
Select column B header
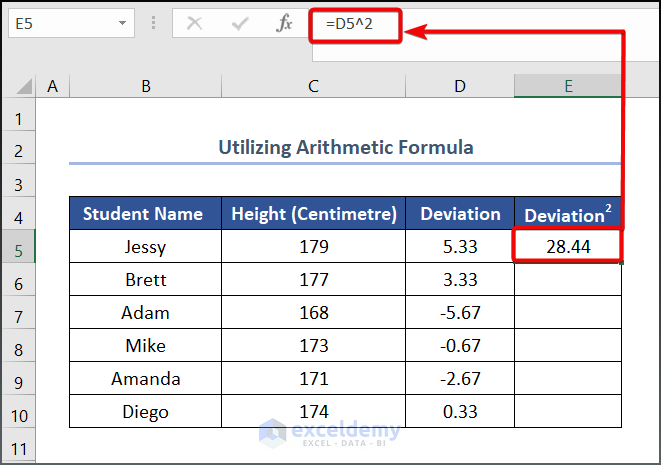[x=146, y=87]
